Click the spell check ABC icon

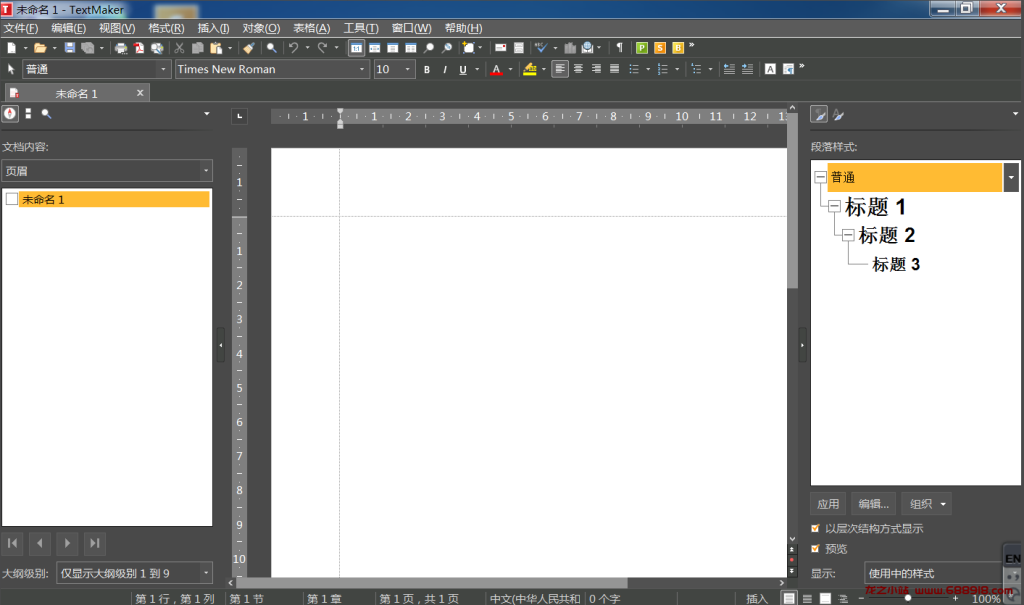click(541, 48)
